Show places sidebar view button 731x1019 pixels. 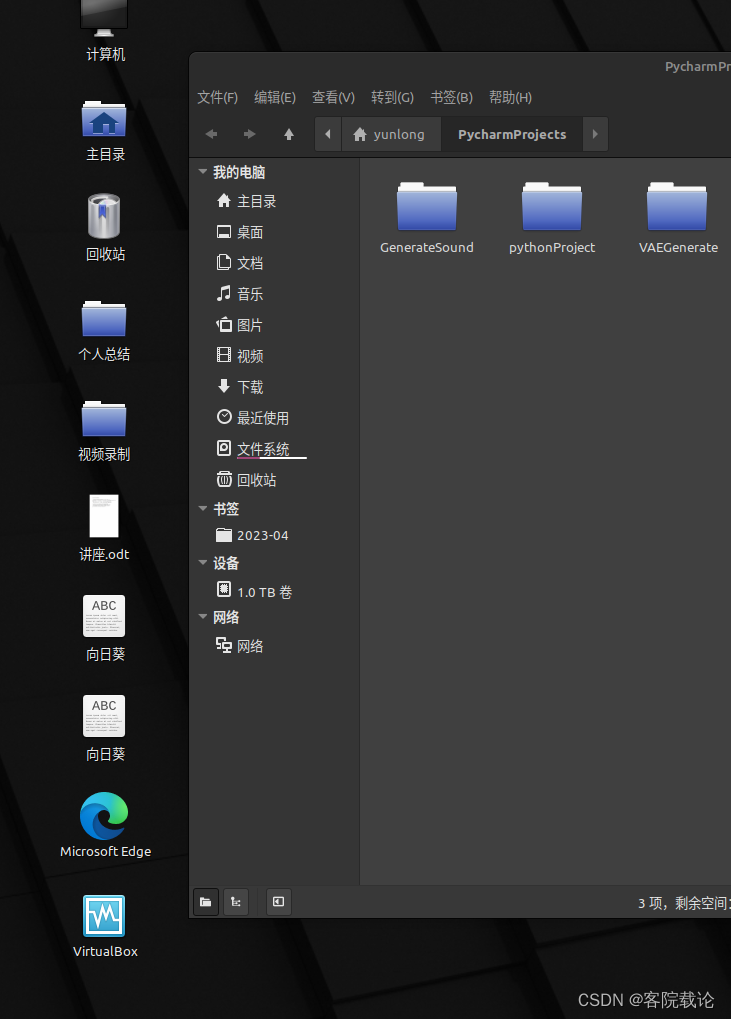206,901
